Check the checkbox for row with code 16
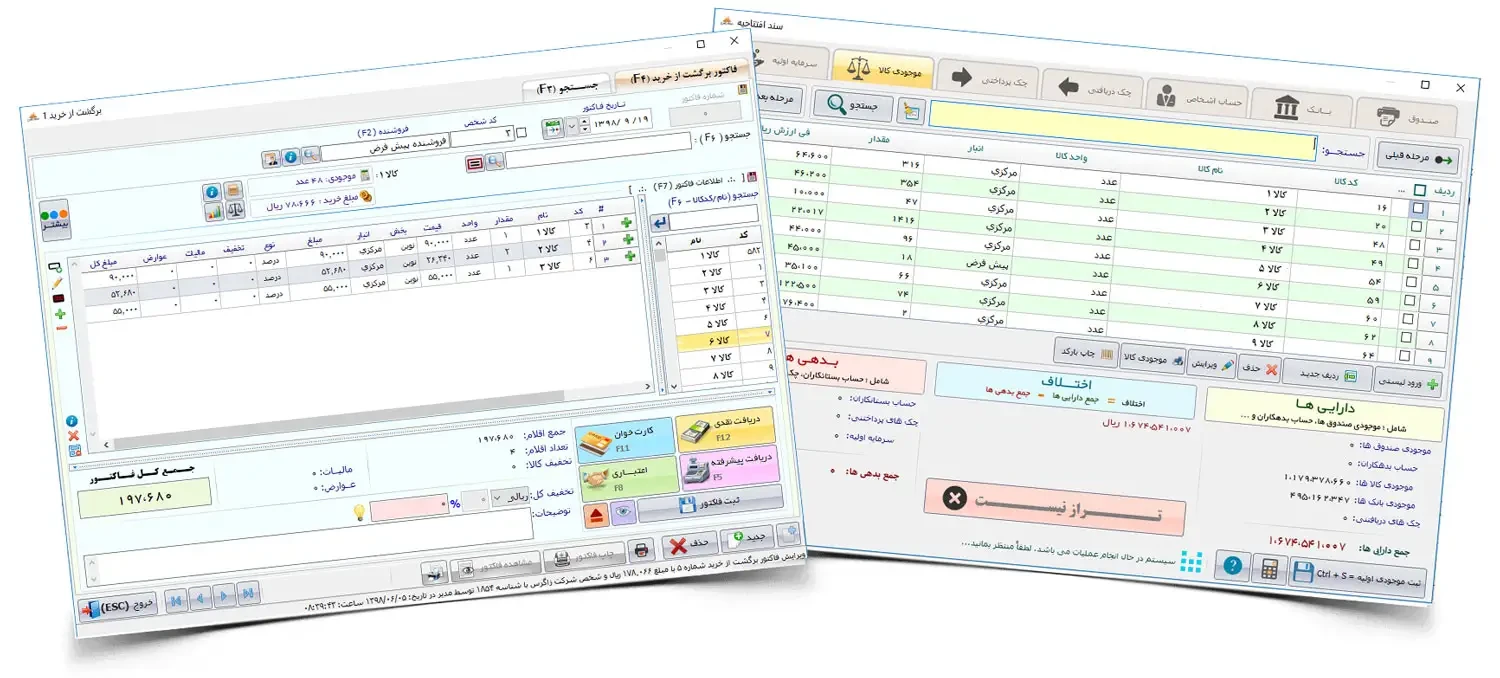Viewport: 1500px width, 678px height. [1418, 208]
